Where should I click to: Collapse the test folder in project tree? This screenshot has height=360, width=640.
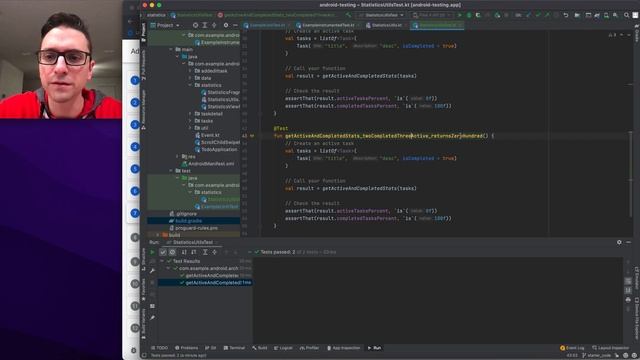pyautogui.click(x=171, y=171)
